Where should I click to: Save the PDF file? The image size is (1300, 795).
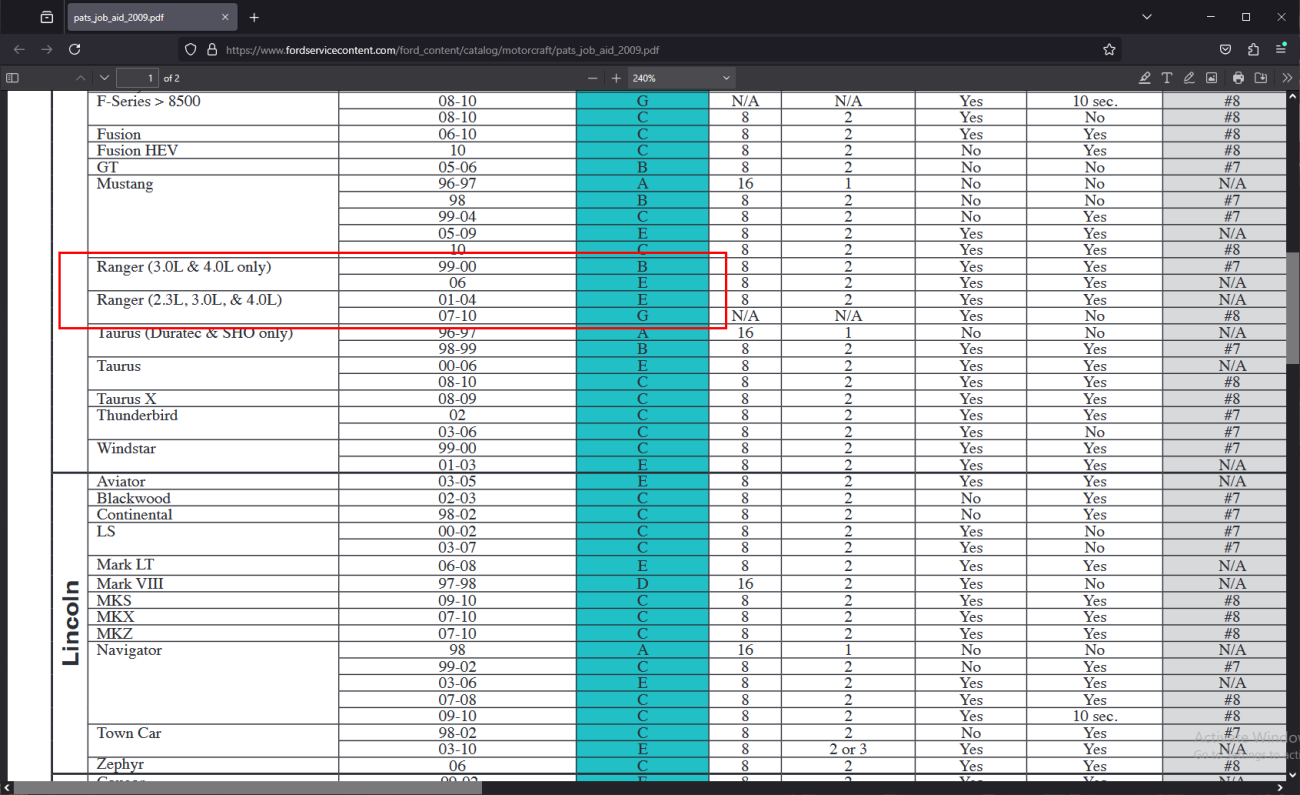(x=1261, y=78)
